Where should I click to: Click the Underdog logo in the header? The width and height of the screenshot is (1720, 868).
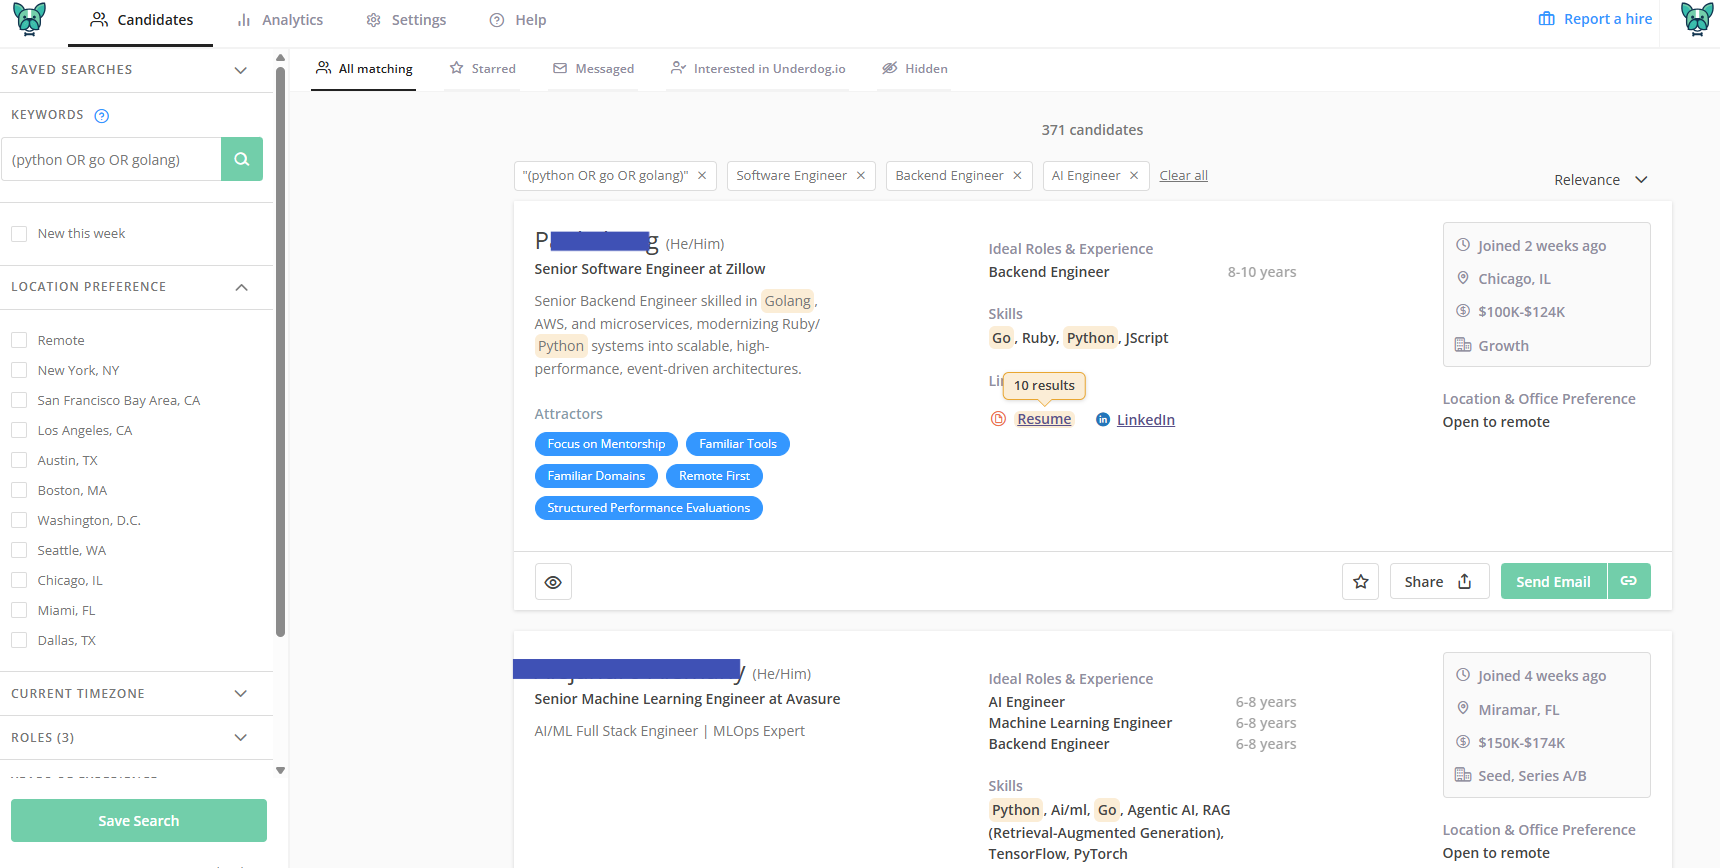[29, 20]
